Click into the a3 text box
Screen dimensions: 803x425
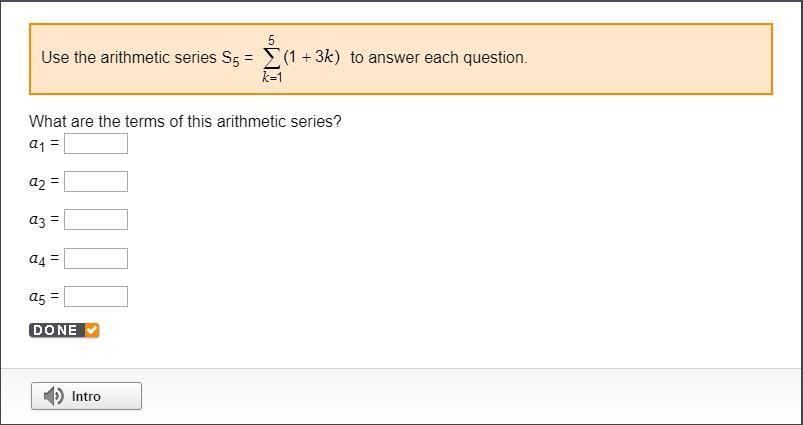tap(96, 220)
